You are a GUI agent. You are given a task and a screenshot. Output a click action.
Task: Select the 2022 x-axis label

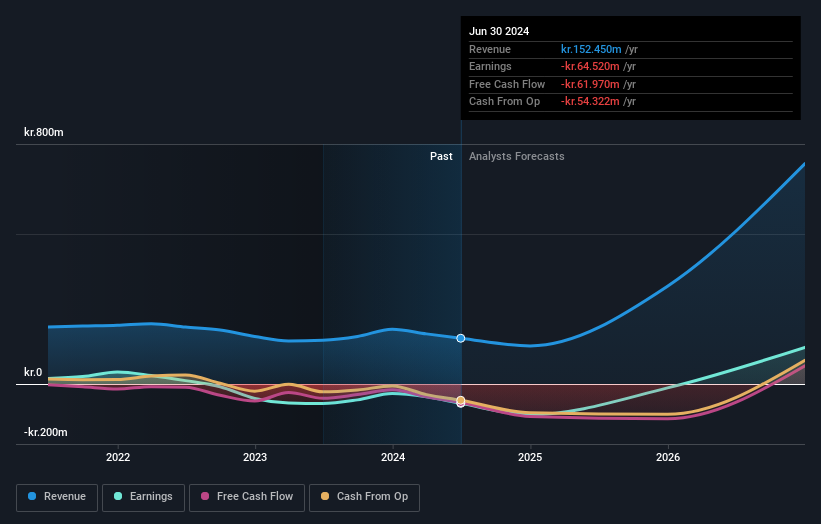click(x=118, y=457)
